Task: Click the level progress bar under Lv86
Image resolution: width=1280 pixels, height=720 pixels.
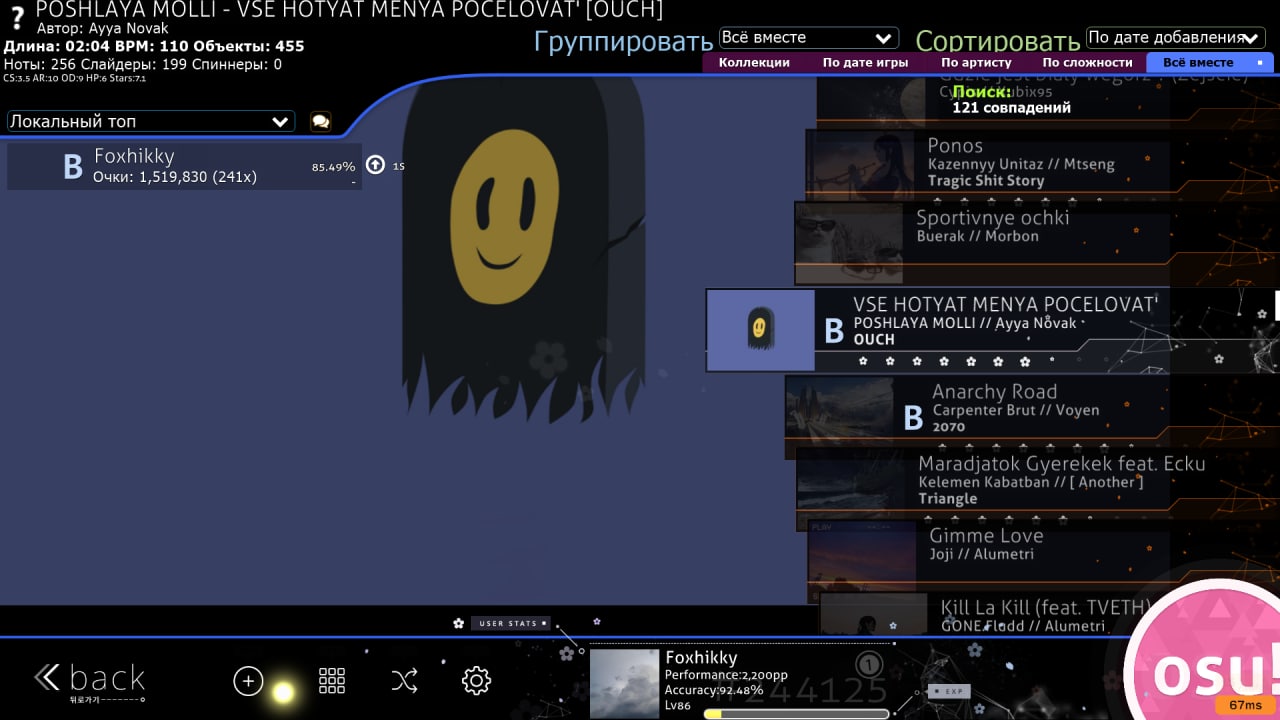Action: 796,714
